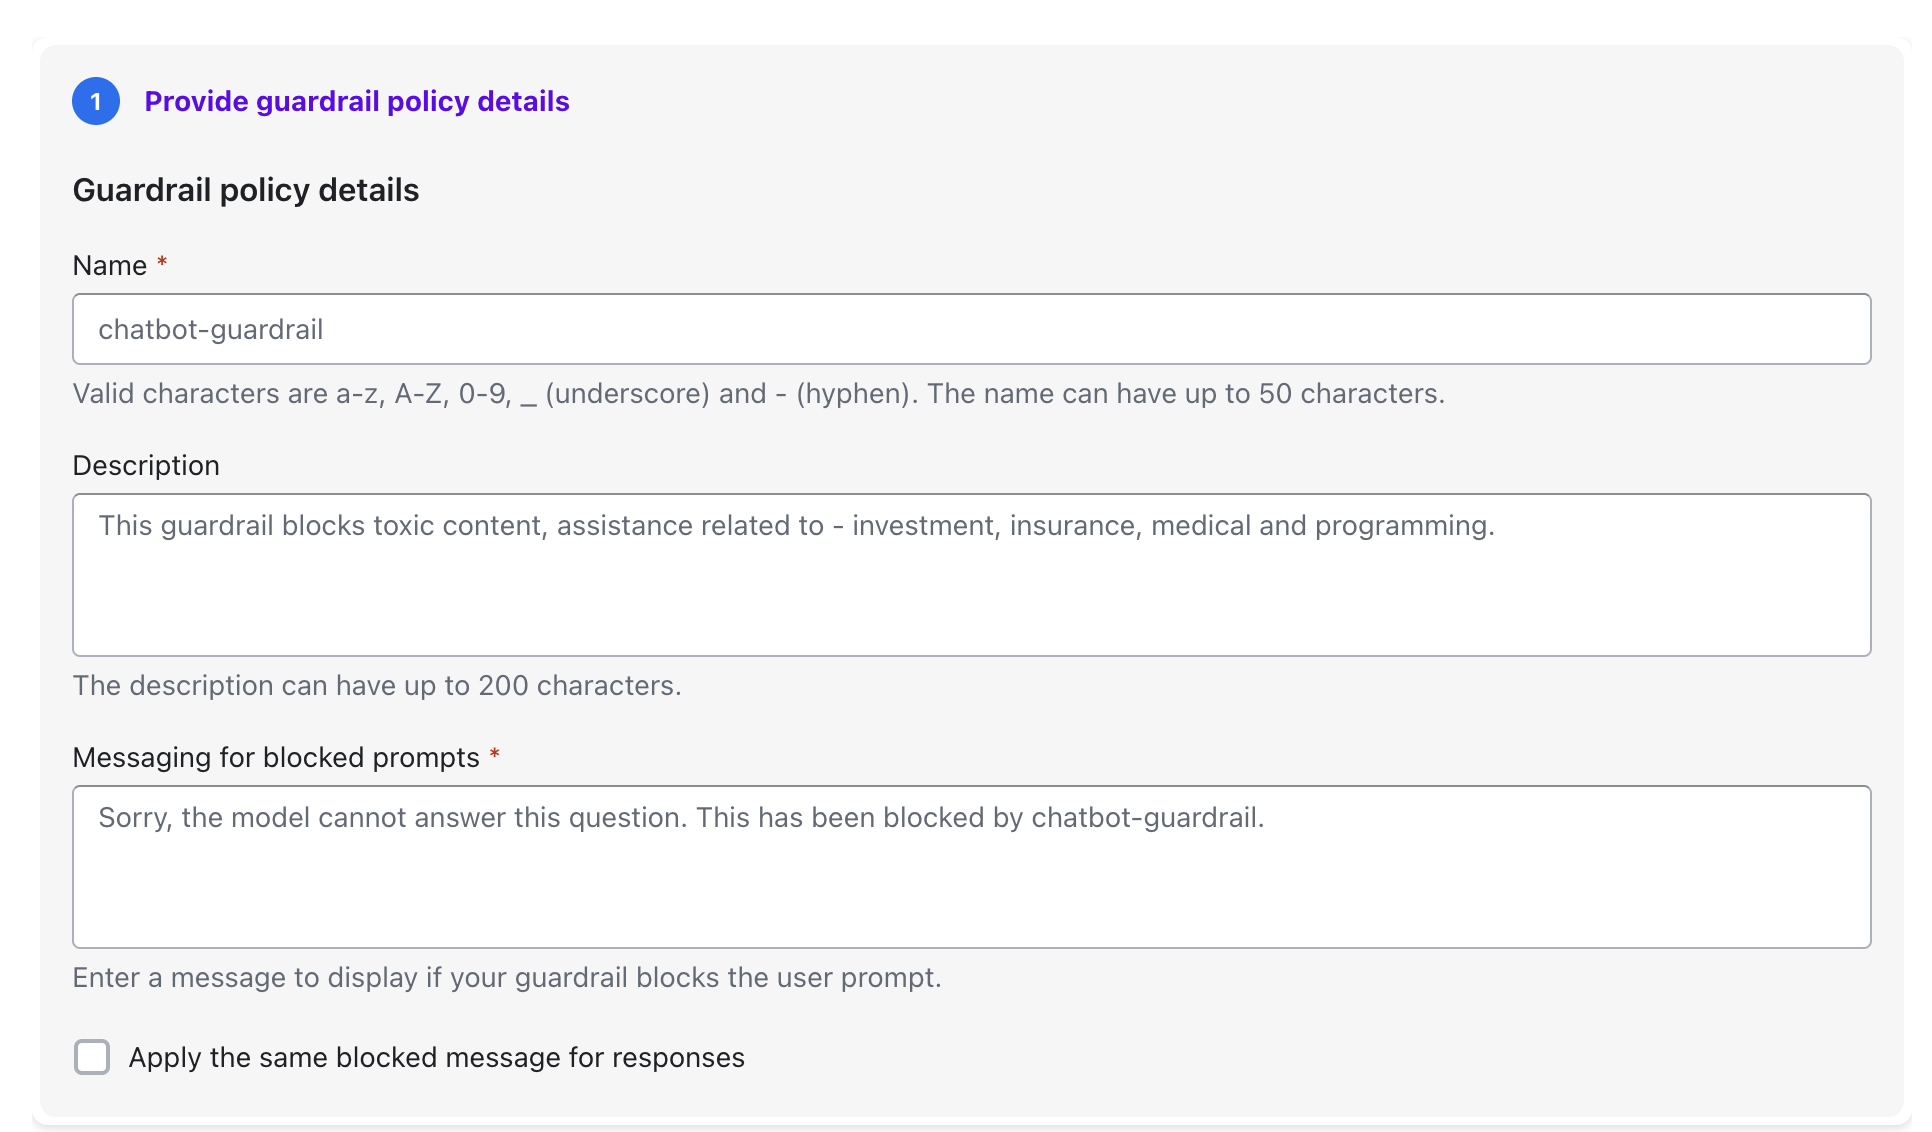Click the 'Name' field label
This screenshot has width=1932, height=1132.
[110, 265]
